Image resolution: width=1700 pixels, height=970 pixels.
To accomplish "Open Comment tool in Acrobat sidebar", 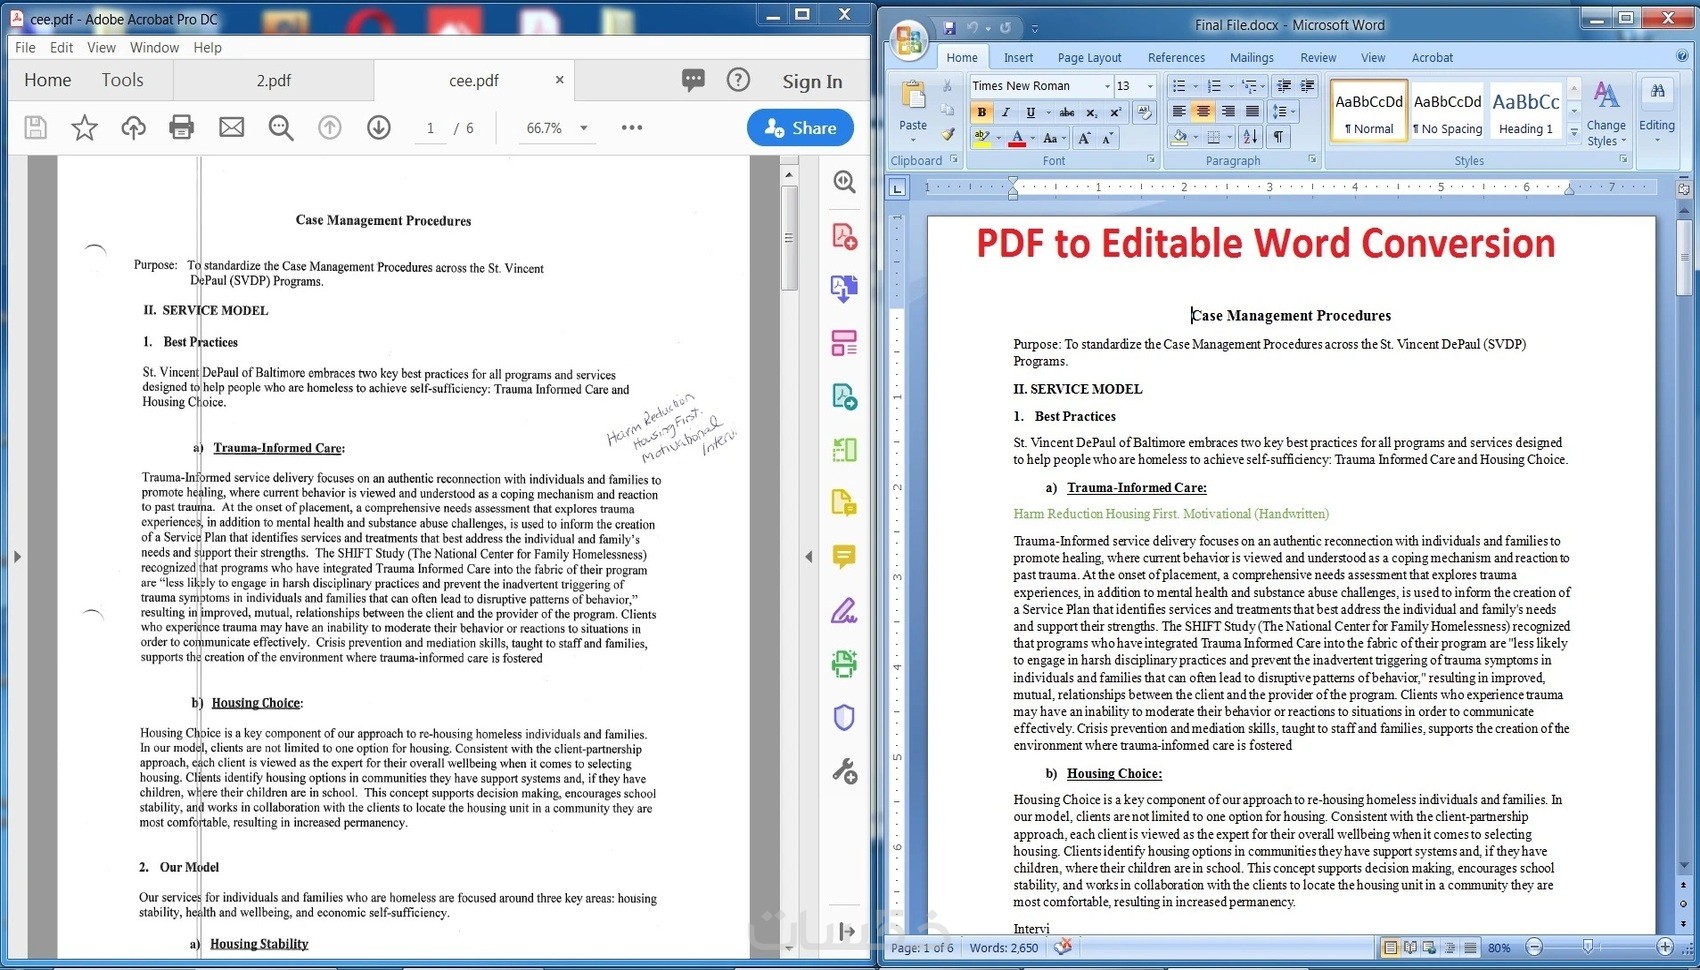I will (x=844, y=557).
